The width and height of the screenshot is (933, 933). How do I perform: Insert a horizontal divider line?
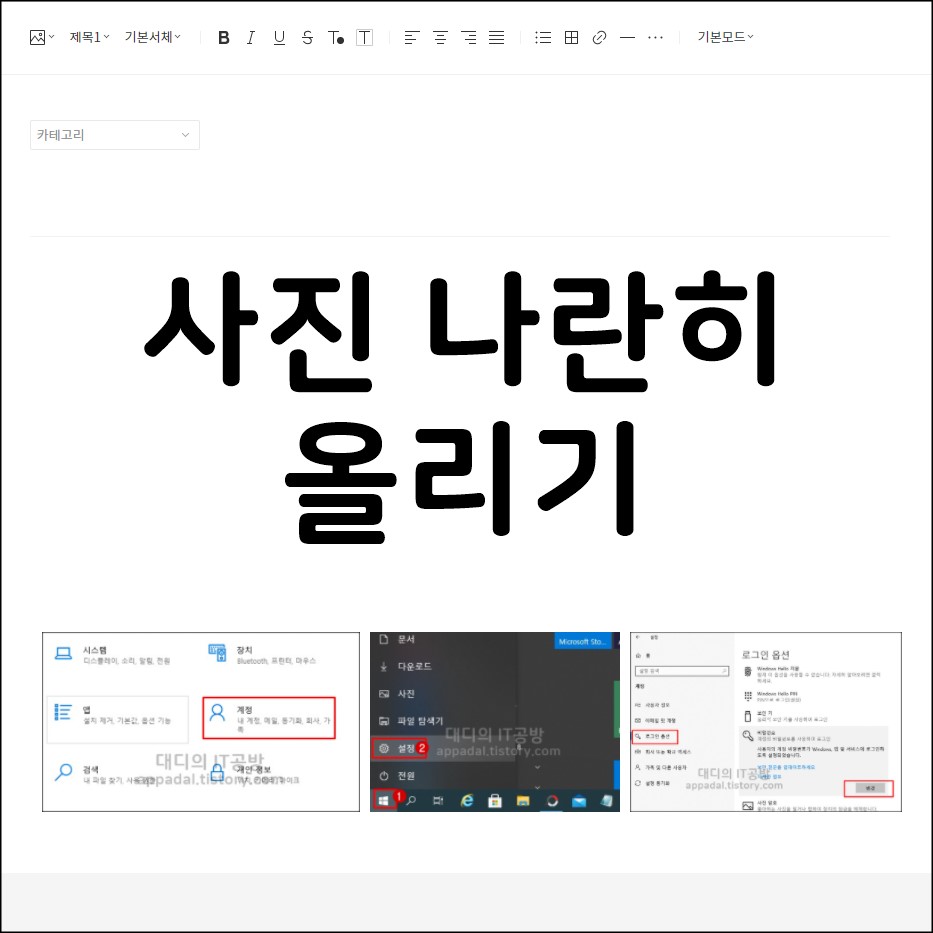(627, 37)
